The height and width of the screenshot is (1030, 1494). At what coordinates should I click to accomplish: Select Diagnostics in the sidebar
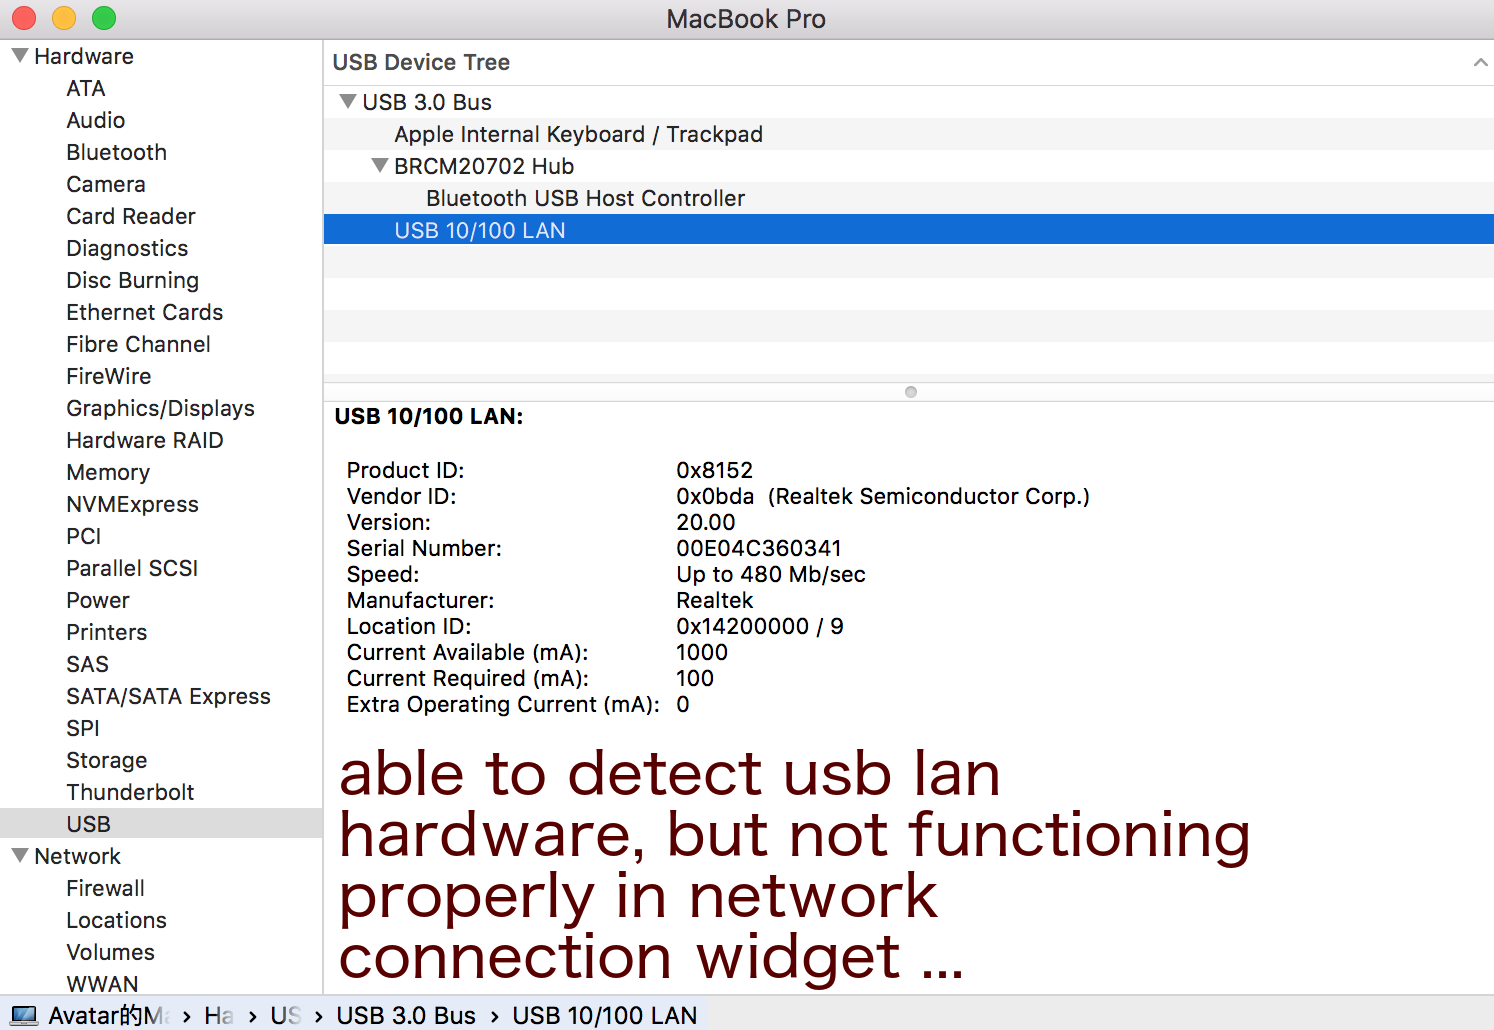coord(127,248)
